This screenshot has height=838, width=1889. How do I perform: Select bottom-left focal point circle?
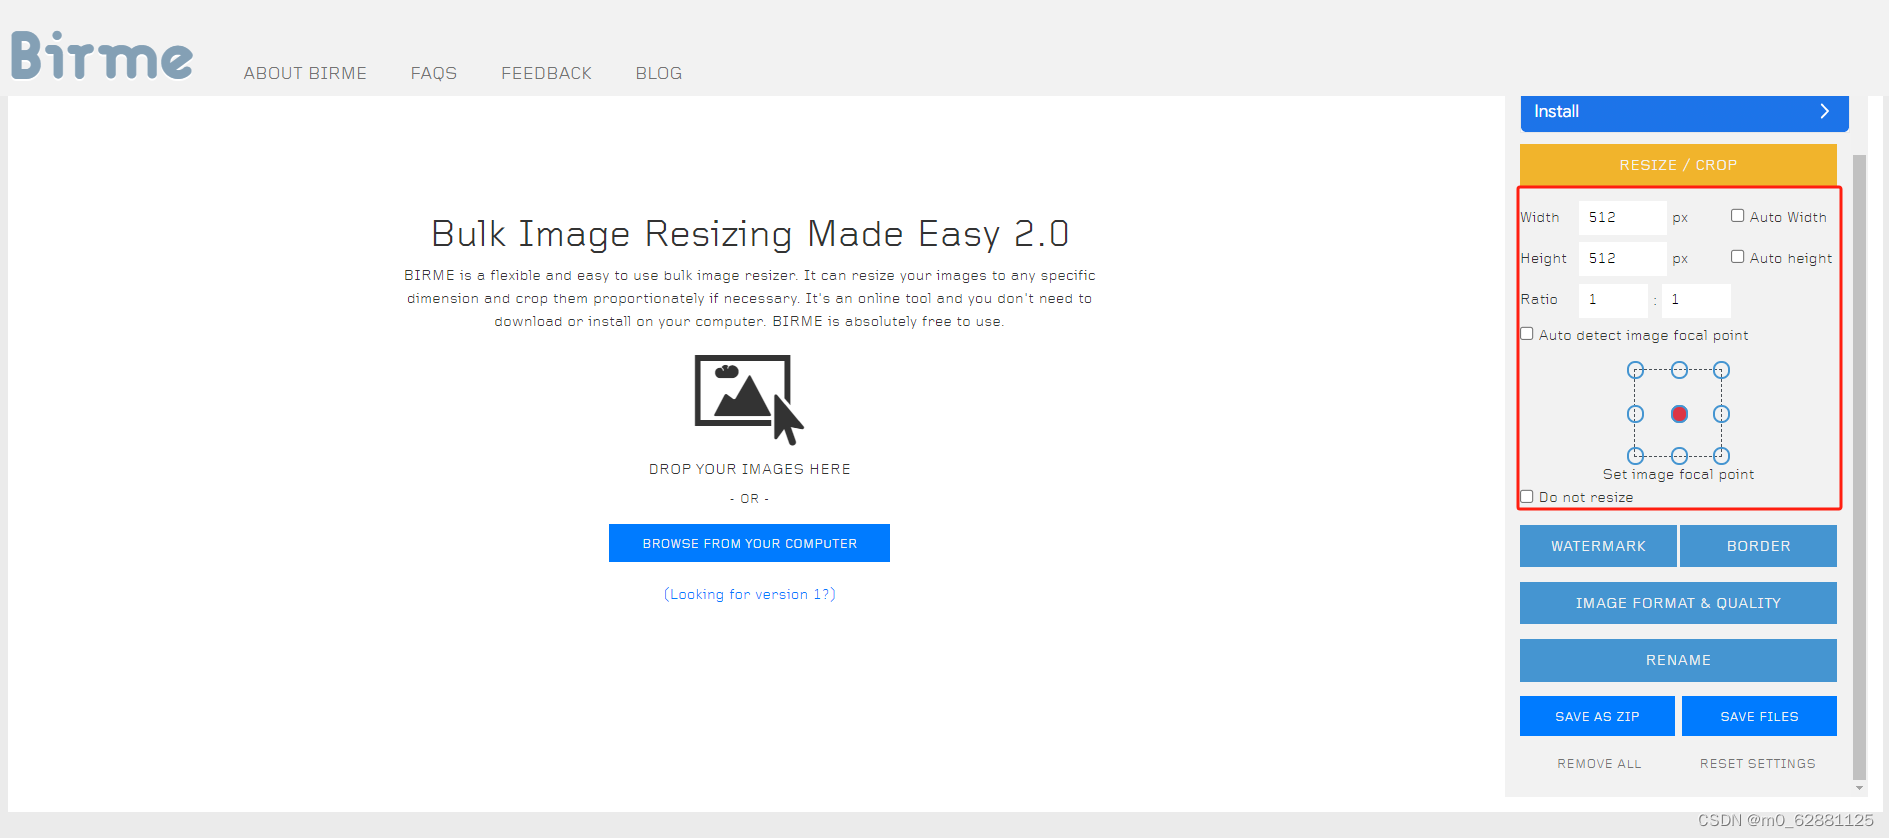(x=1636, y=455)
